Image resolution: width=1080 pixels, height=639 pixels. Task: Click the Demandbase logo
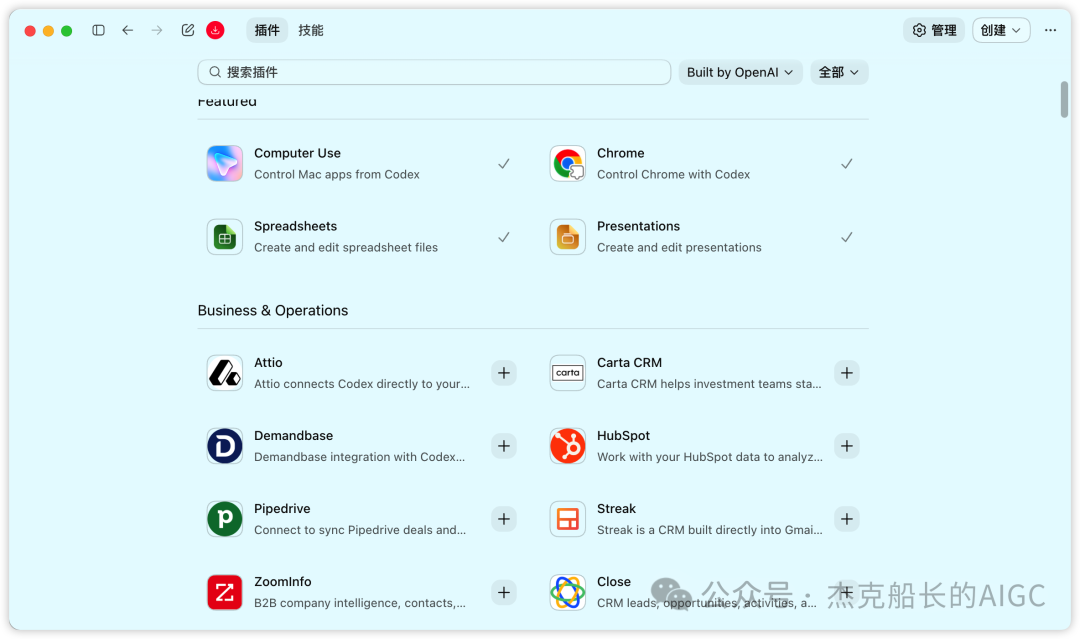tap(225, 446)
